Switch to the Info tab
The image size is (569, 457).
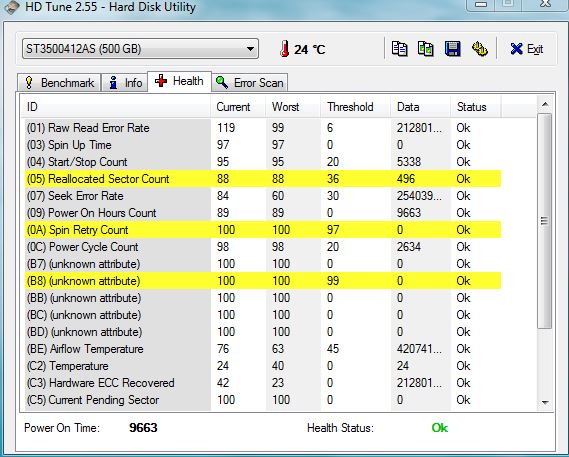[125, 83]
